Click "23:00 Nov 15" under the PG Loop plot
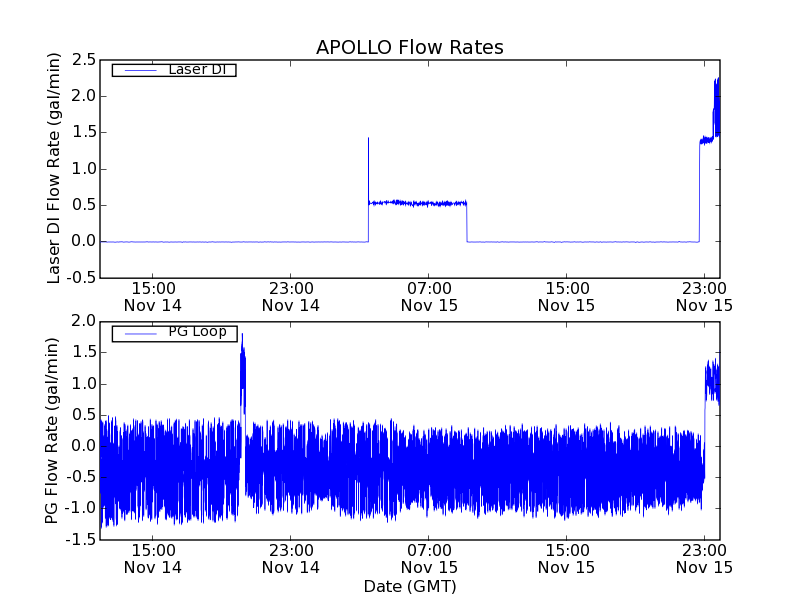Screen dimensions: 800x600 pyautogui.click(x=705, y=559)
